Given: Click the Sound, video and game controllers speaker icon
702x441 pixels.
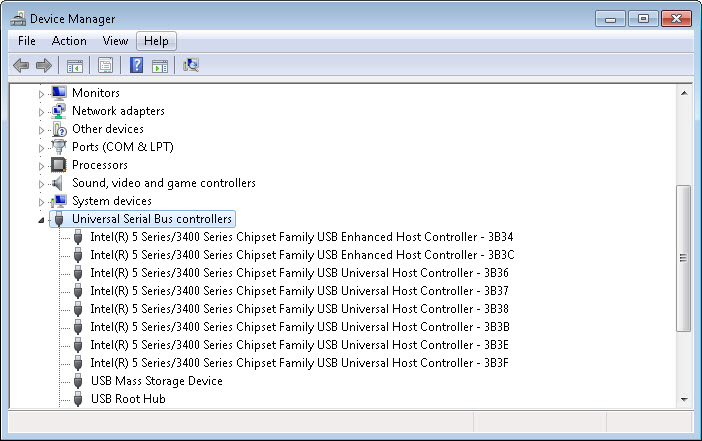Looking at the screenshot, I should pyautogui.click(x=58, y=183).
